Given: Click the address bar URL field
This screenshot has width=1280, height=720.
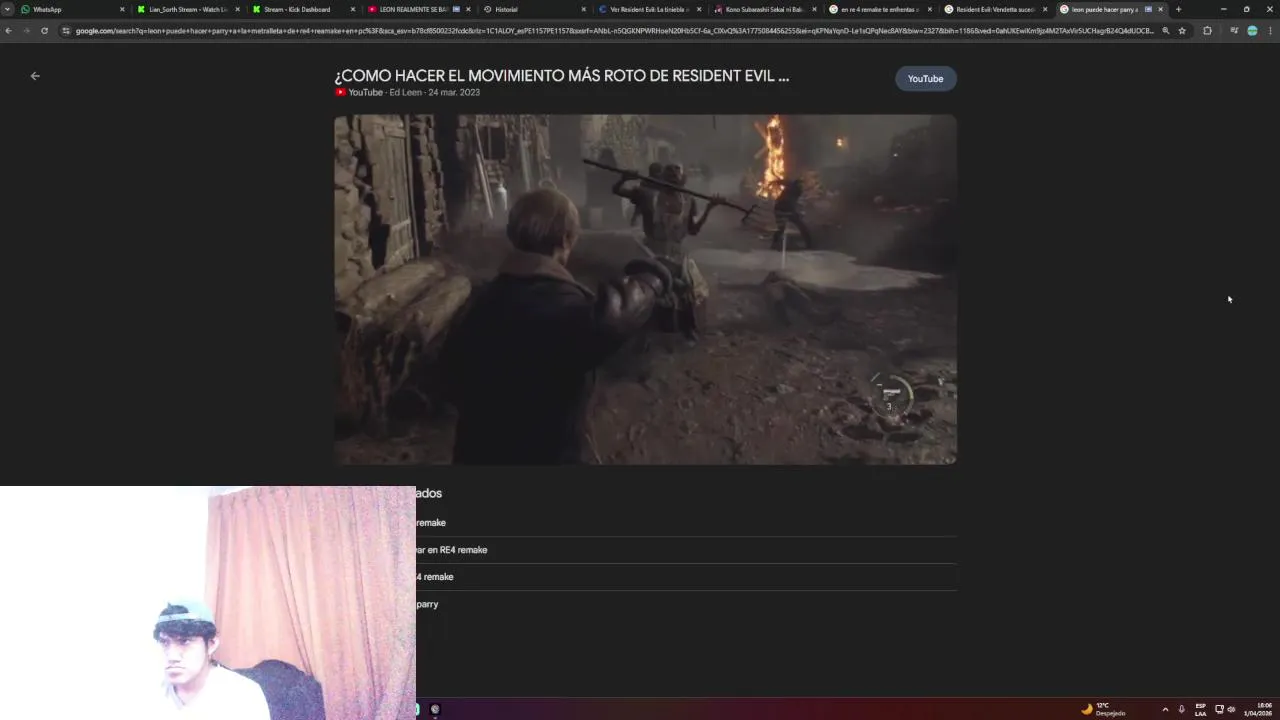Looking at the screenshot, I should [x=614, y=31].
